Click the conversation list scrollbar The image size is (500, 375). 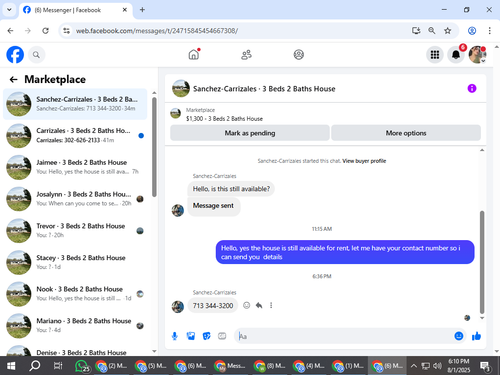[154, 147]
